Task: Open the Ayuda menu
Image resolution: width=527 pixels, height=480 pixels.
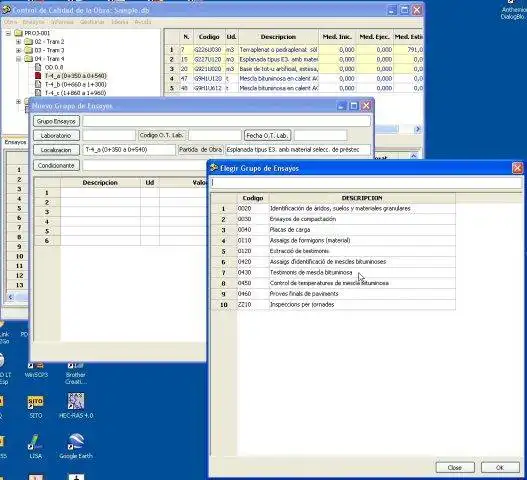Action: (143, 22)
